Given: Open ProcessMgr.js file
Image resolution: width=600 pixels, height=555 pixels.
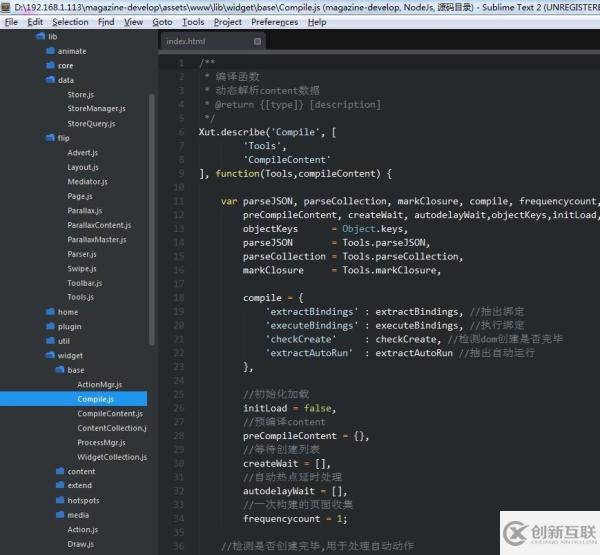Looking at the screenshot, I should coord(101,443).
